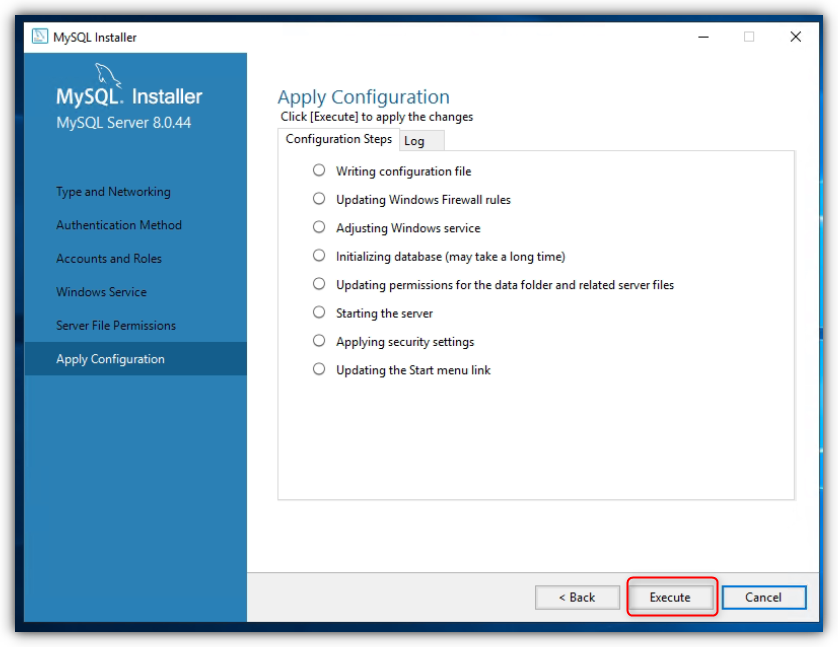Minimize the MySQL Installer window
This screenshot has height=647, width=838.
[703, 37]
